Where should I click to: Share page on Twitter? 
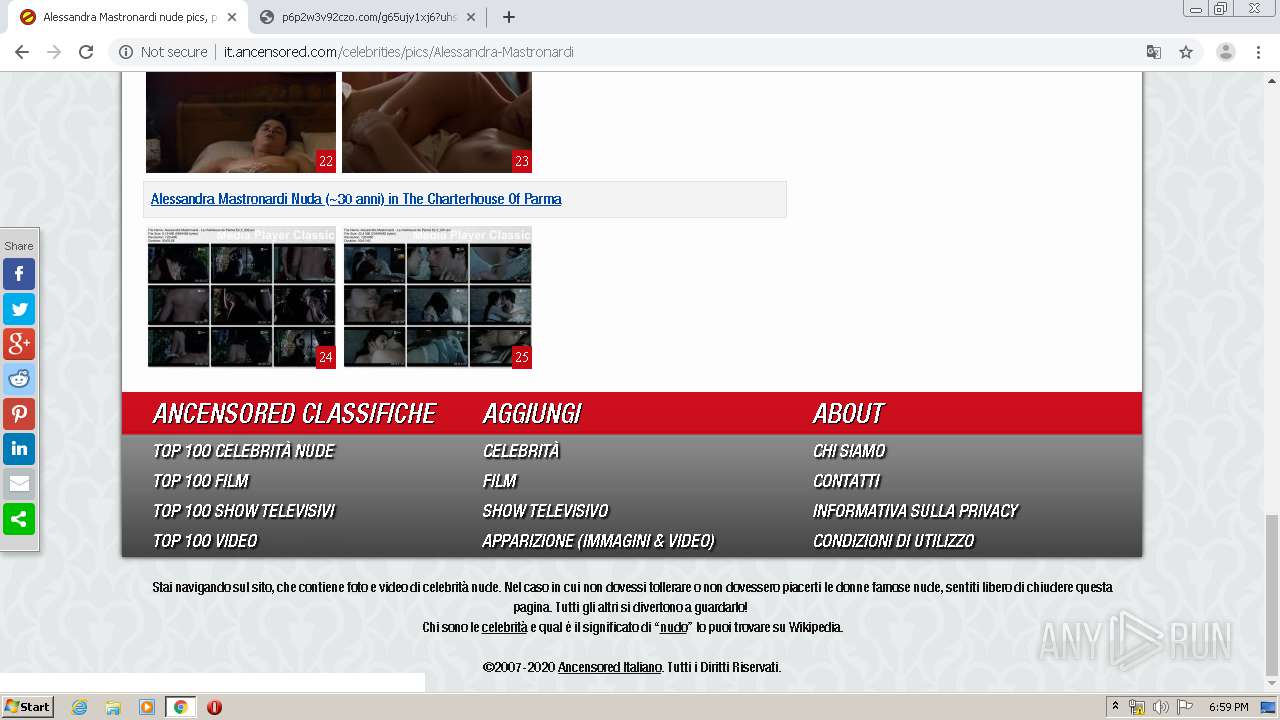tap(19, 309)
